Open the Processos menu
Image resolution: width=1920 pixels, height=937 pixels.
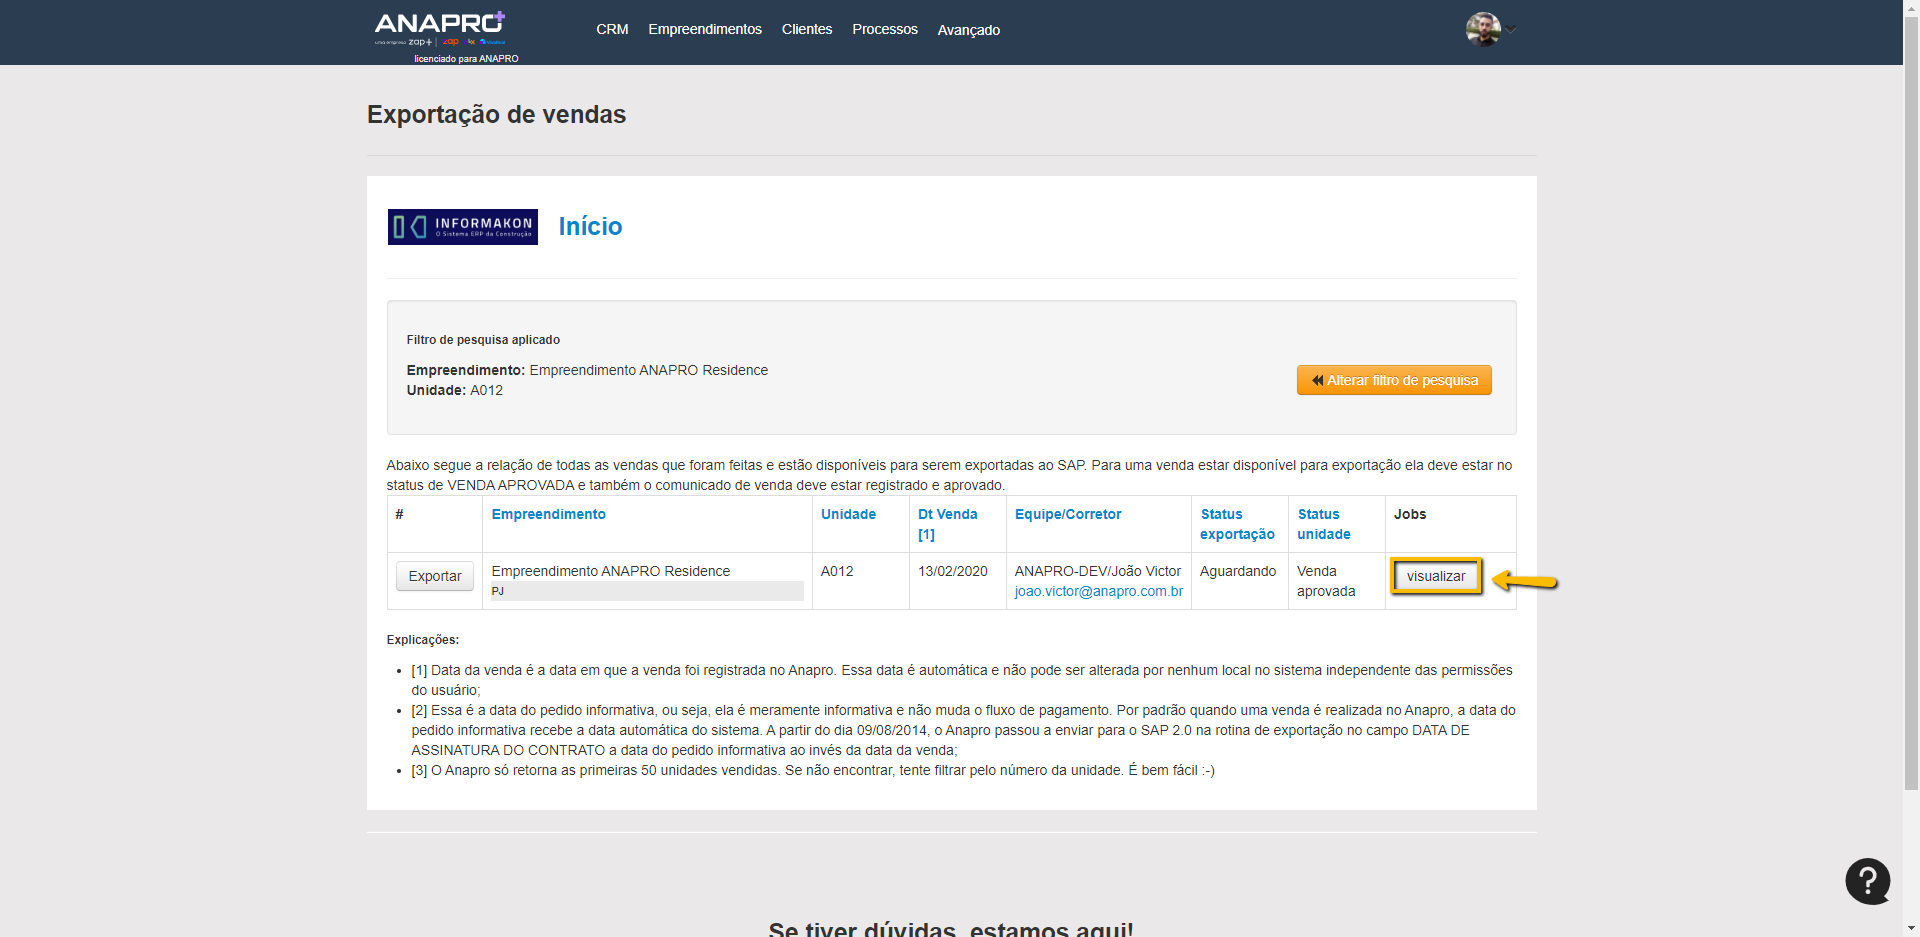click(884, 30)
